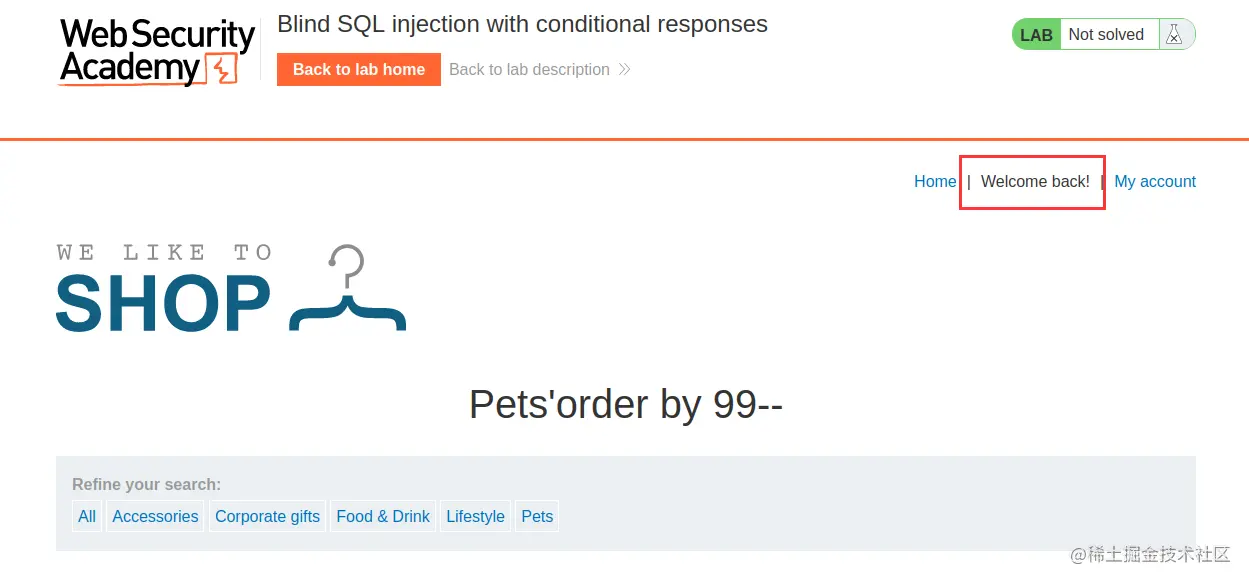Filter products by Accessories category
The height and width of the screenshot is (583, 1249).
(155, 516)
